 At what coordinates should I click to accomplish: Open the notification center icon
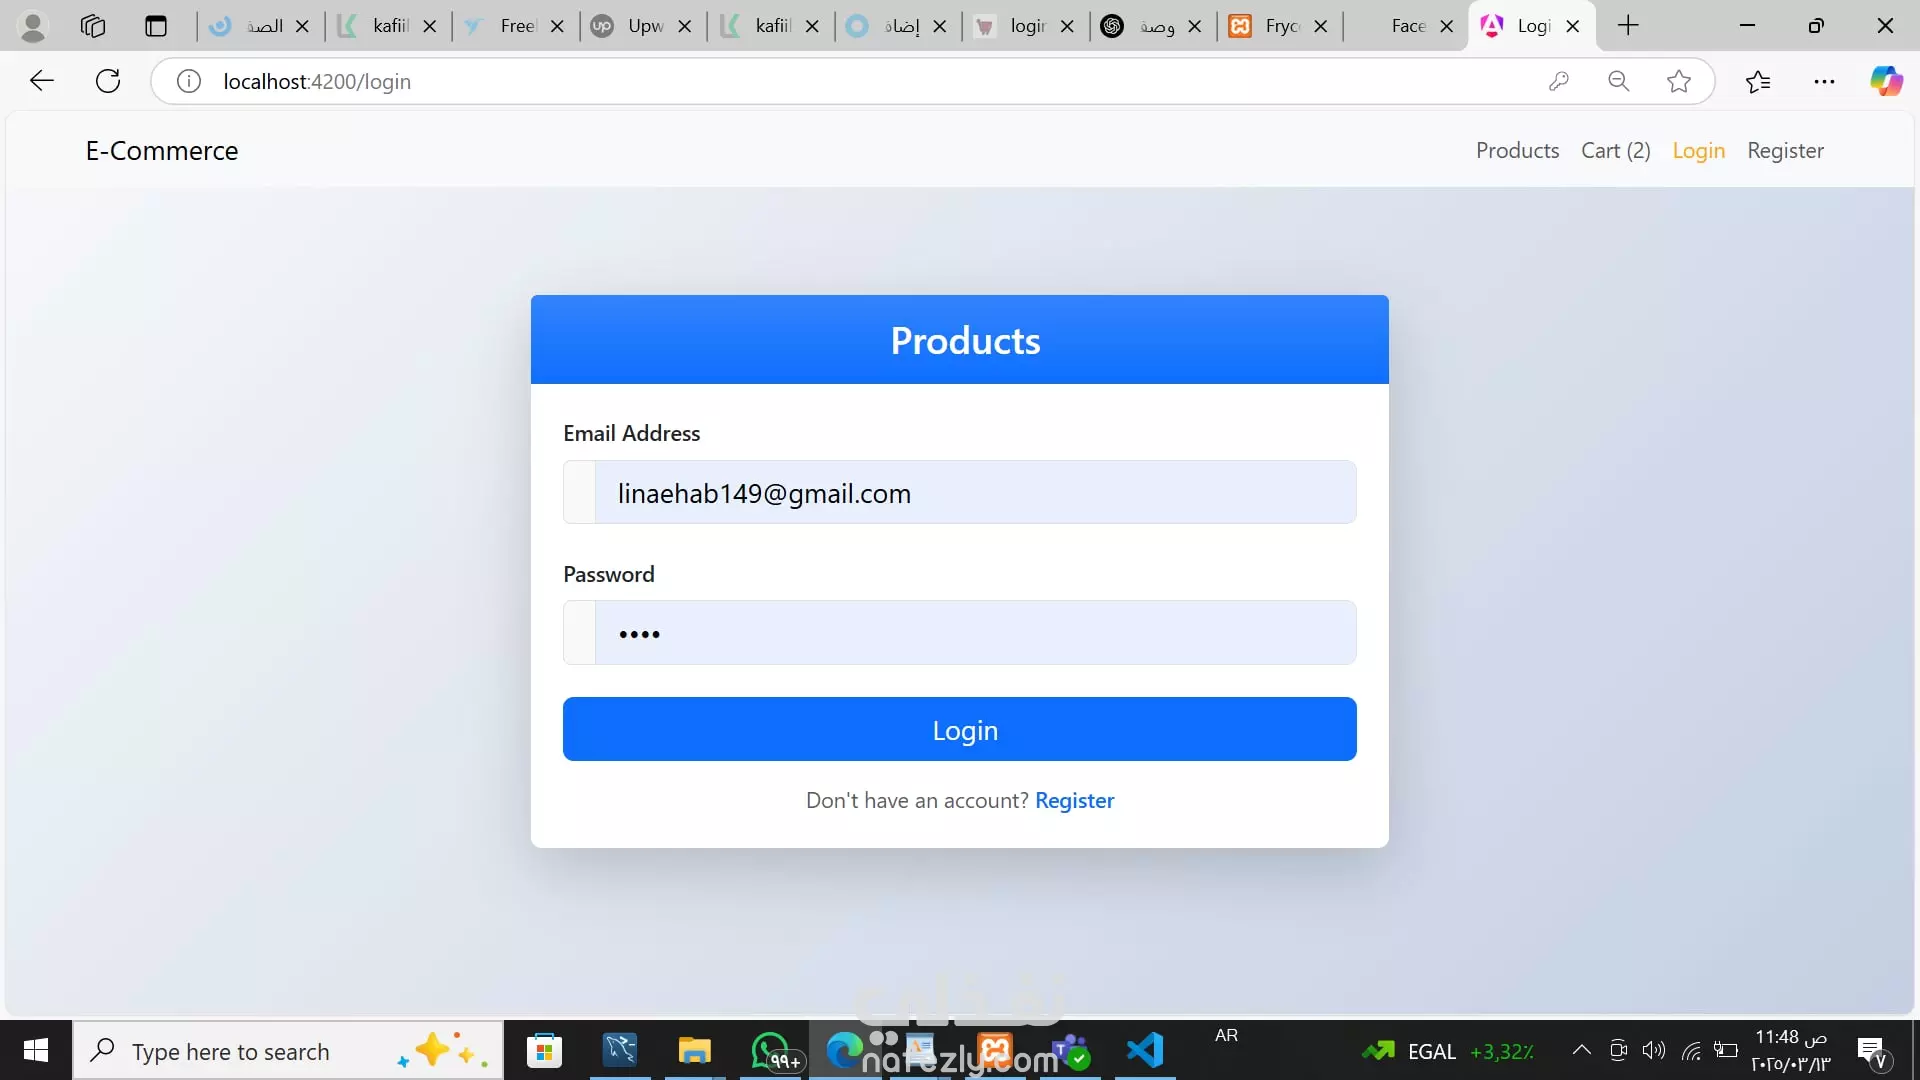pos(1871,1051)
